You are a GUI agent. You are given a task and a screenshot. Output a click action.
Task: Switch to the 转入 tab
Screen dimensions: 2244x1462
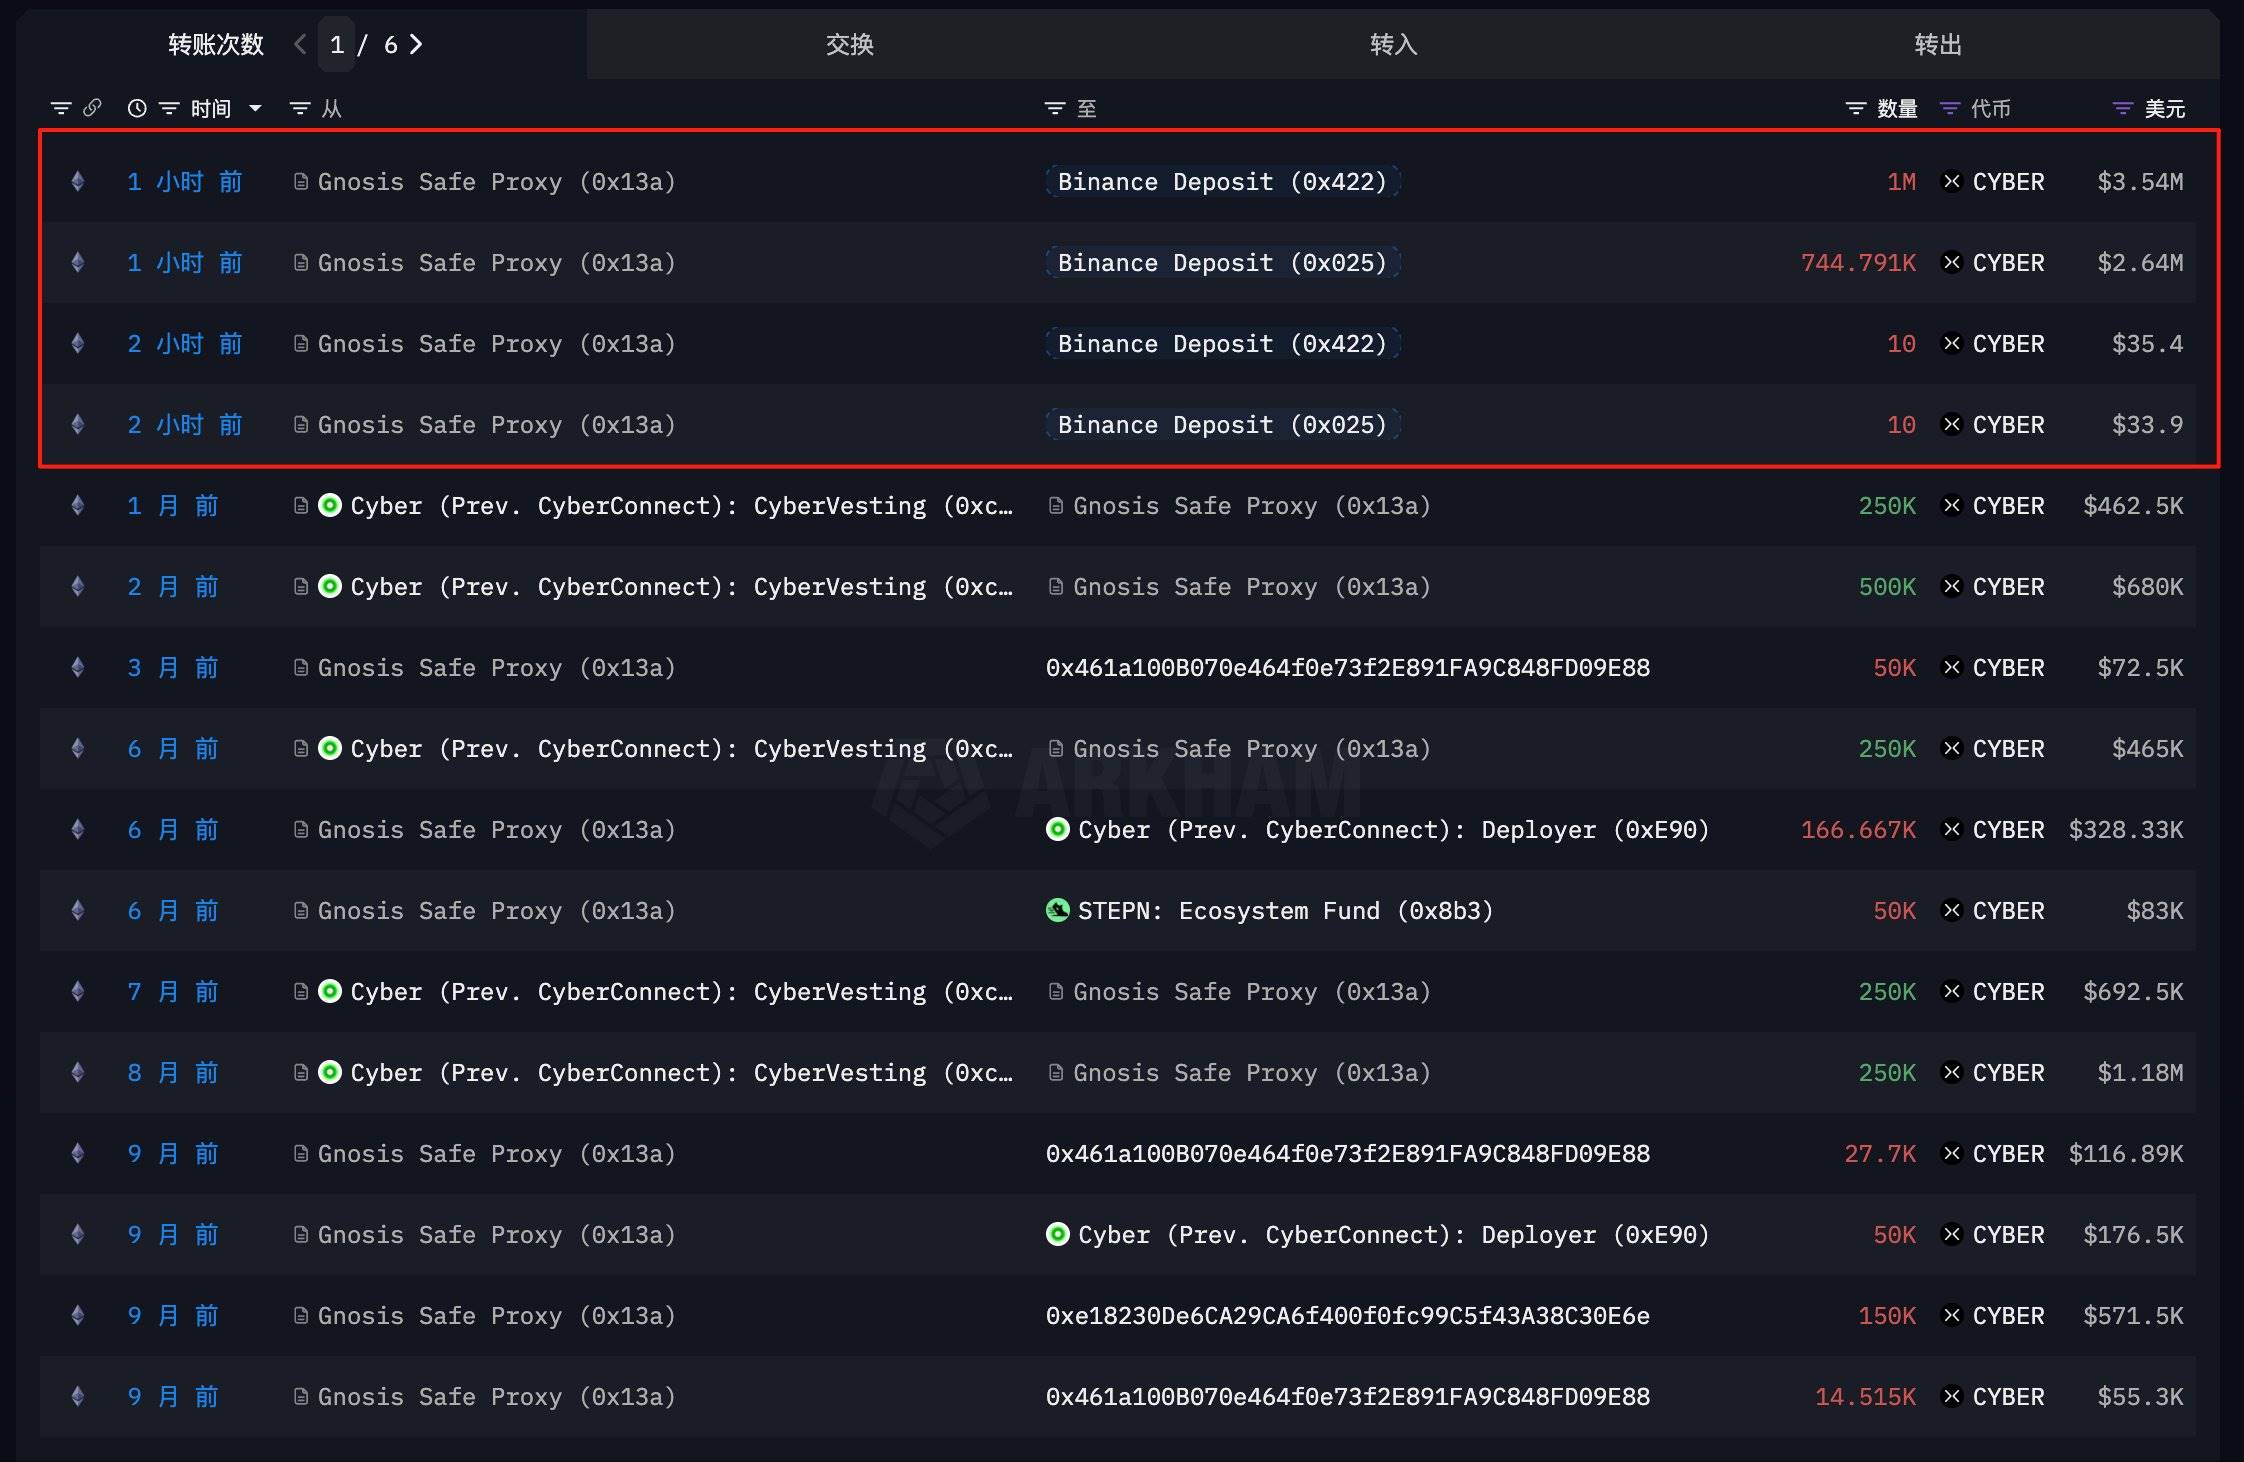pos(1393,44)
